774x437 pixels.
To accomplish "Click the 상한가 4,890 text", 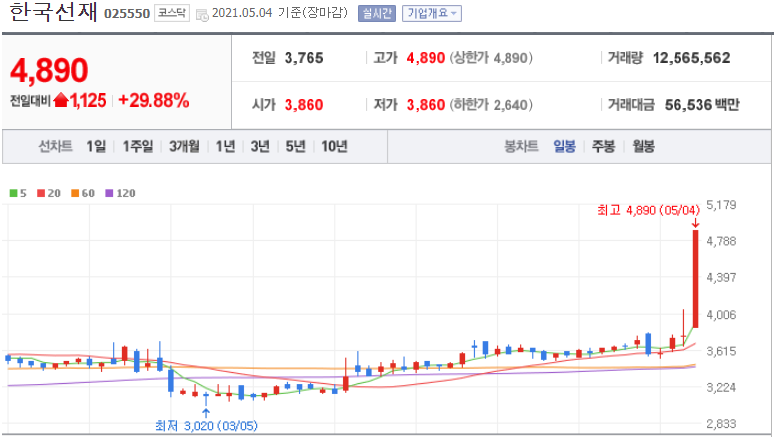I will (x=491, y=58).
